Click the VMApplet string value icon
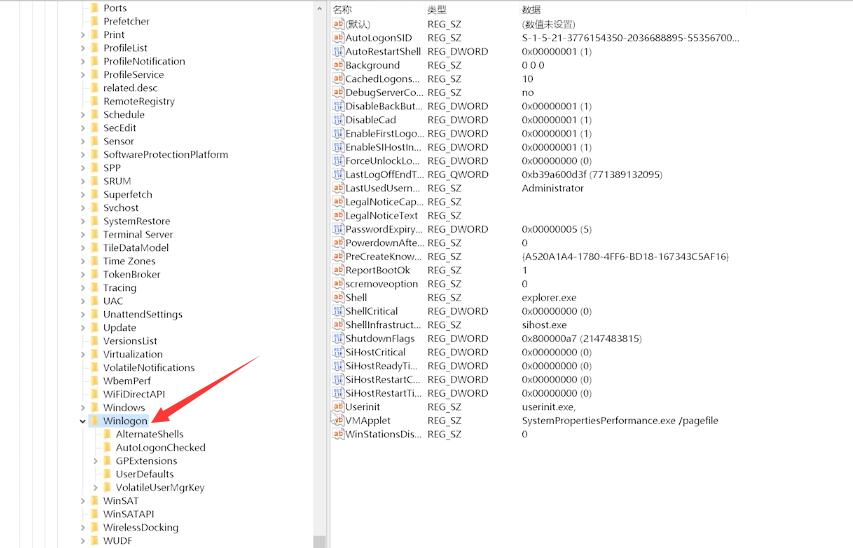 (x=338, y=420)
